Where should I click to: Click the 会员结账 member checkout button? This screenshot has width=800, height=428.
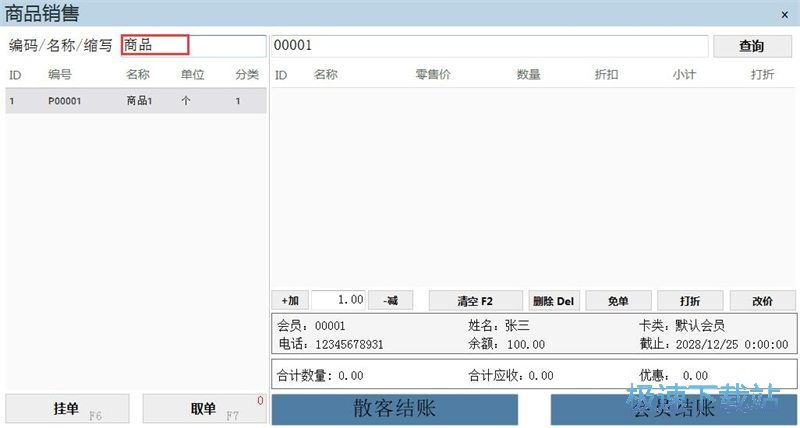[673, 409]
